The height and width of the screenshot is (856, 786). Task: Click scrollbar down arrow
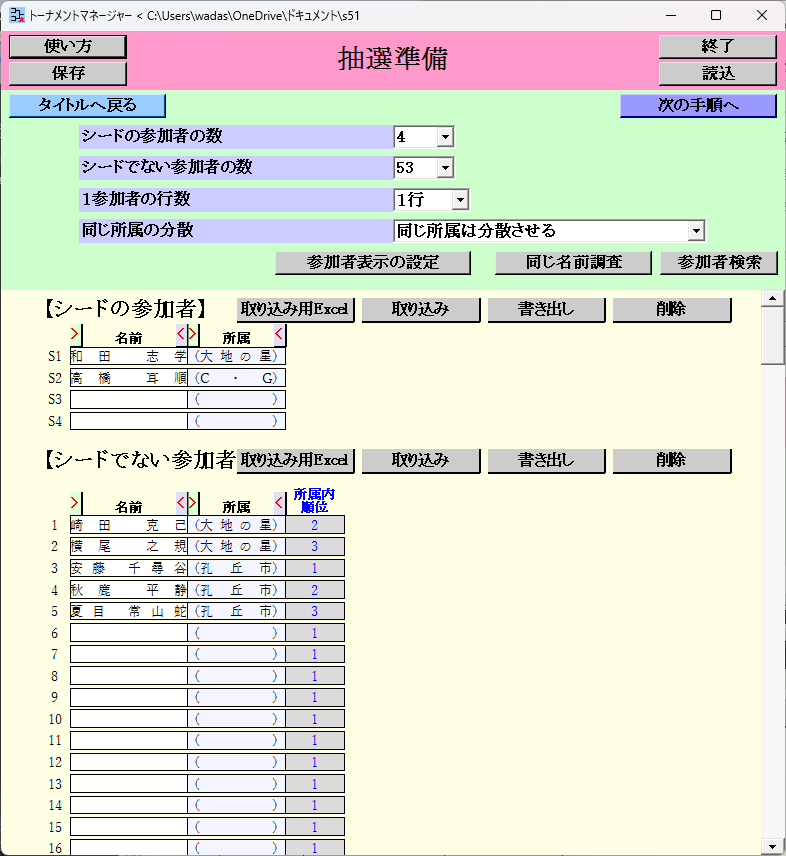(772, 847)
